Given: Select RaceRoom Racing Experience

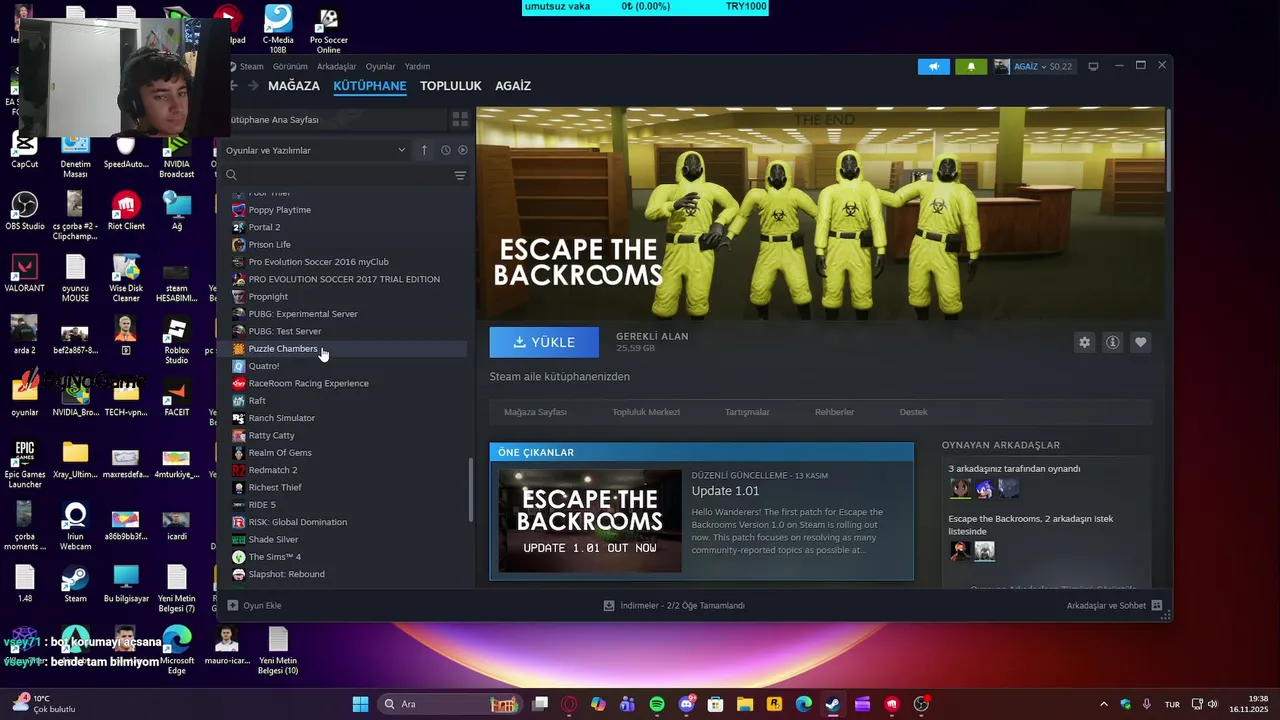Looking at the screenshot, I should pos(308,383).
